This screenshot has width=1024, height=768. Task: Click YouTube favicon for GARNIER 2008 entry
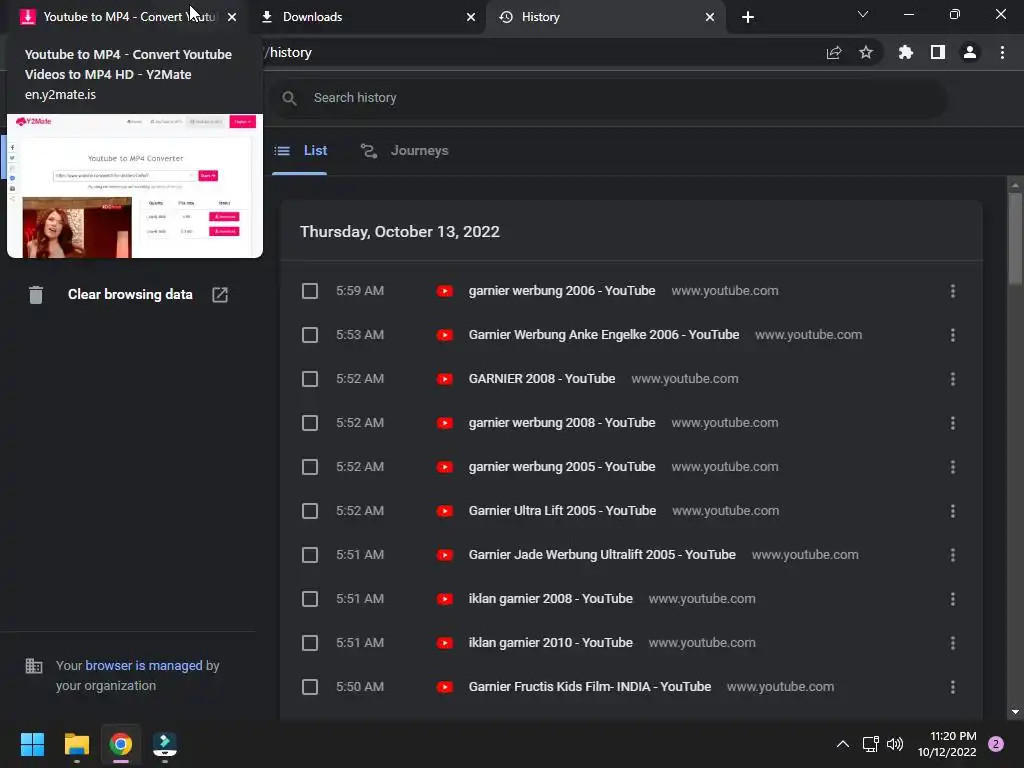(x=445, y=379)
